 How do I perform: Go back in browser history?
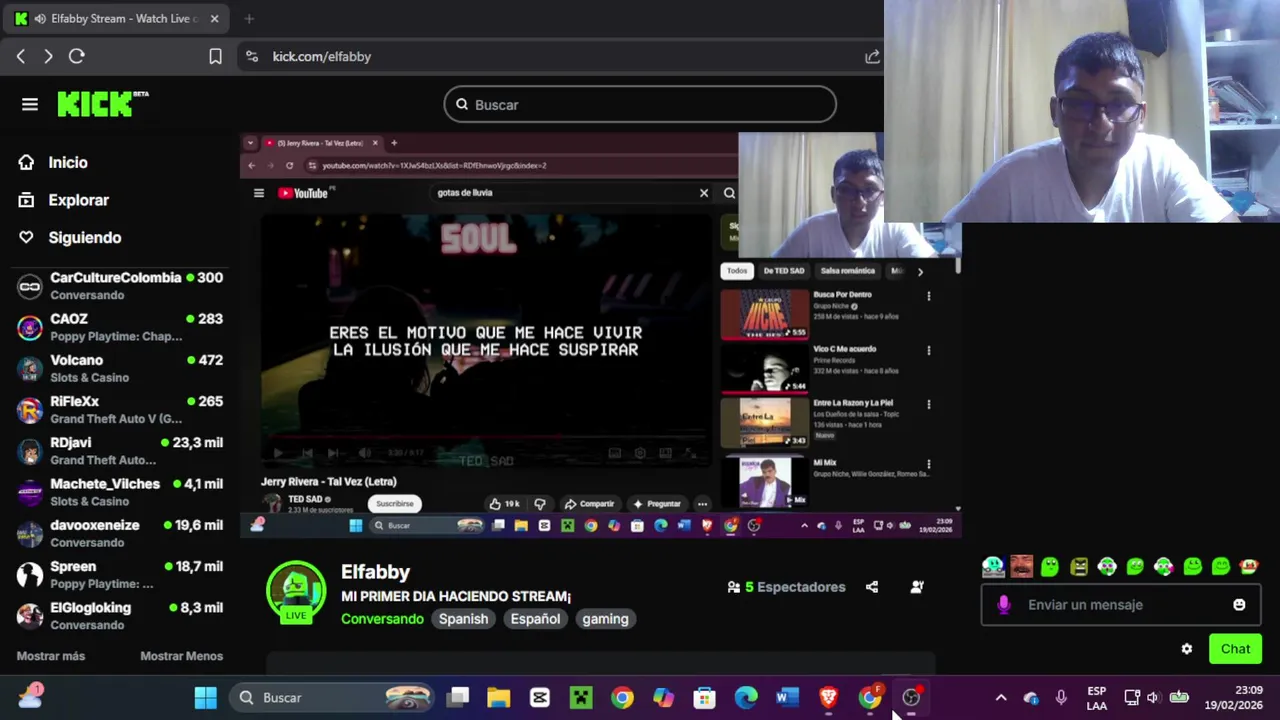pyautogui.click(x=21, y=57)
